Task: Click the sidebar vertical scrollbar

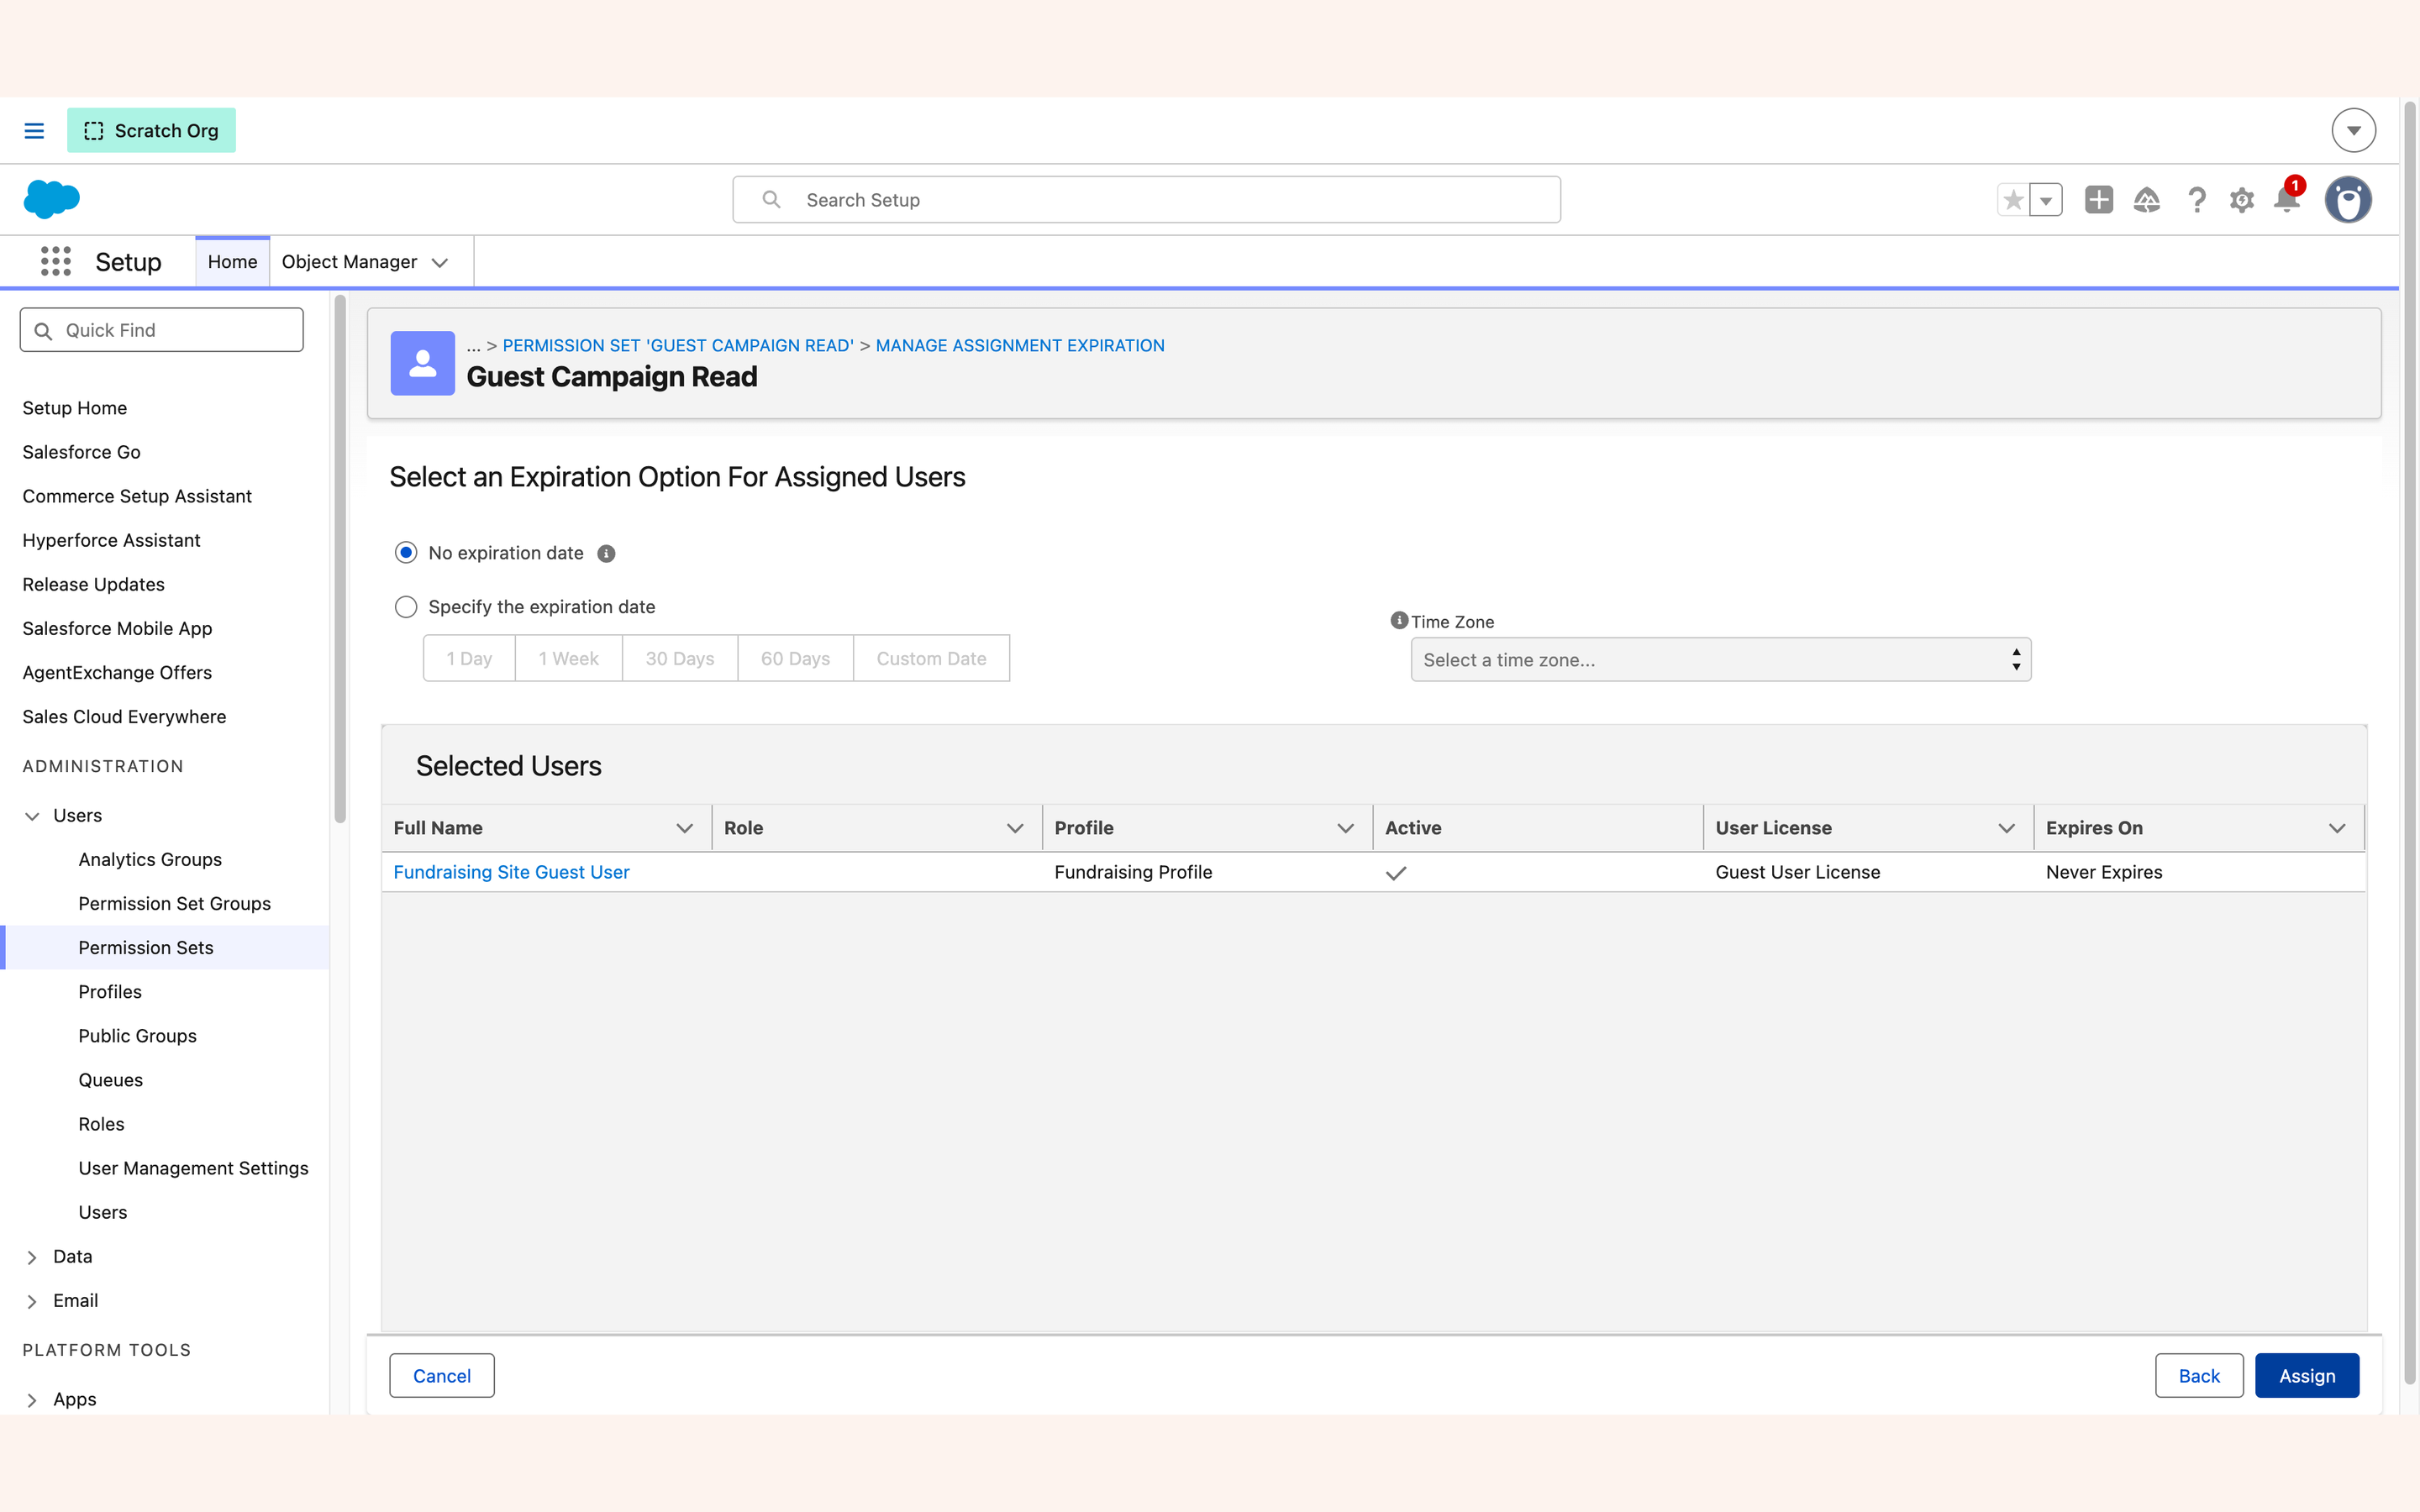Action: pyautogui.click(x=340, y=558)
